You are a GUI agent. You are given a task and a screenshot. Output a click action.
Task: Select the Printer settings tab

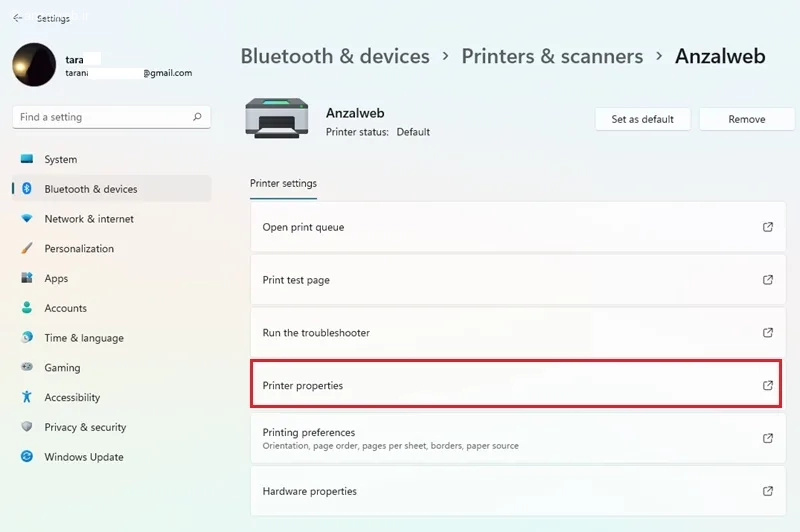tap(283, 184)
